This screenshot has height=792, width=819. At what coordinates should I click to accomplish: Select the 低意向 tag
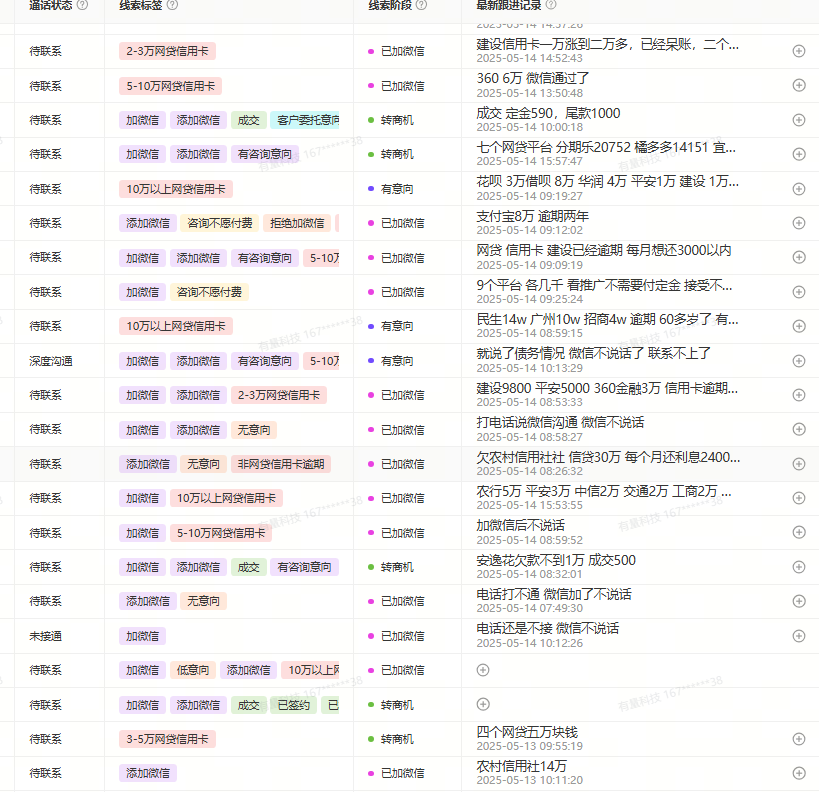(193, 670)
